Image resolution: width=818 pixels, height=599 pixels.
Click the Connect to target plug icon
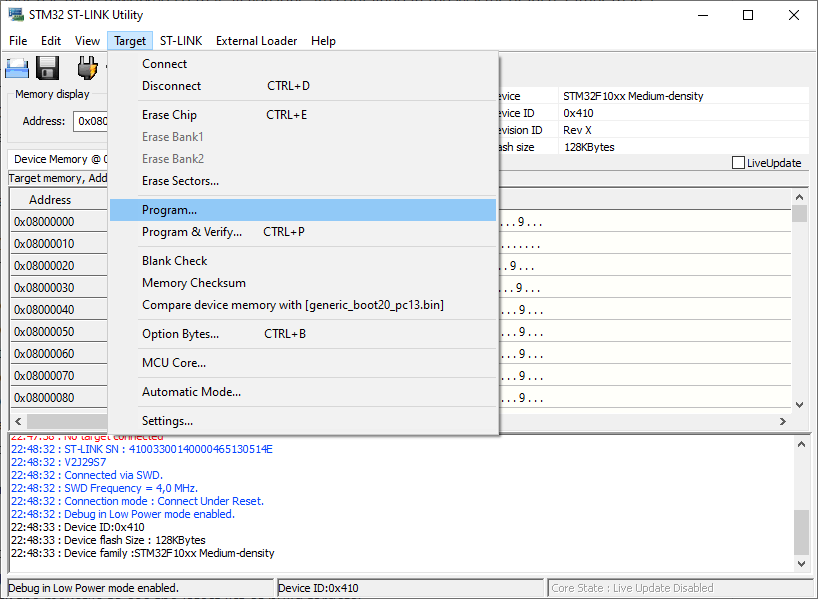click(87, 68)
